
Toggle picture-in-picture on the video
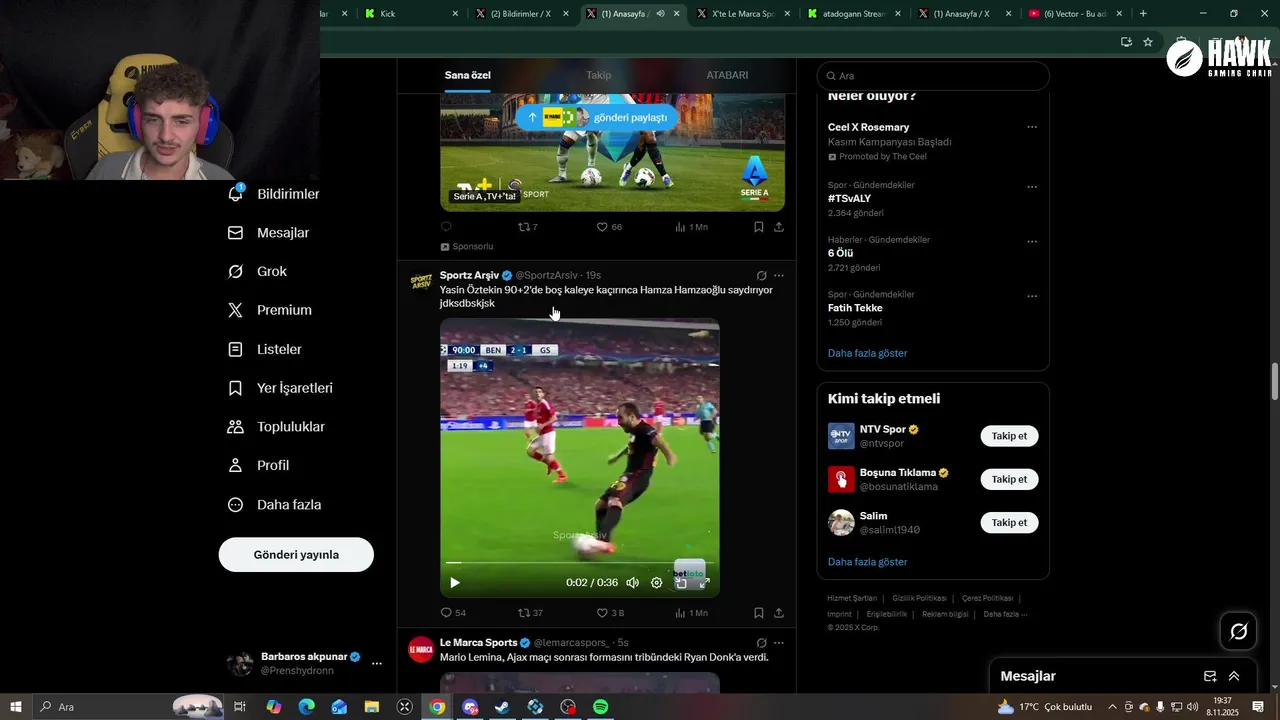click(x=681, y=583)
